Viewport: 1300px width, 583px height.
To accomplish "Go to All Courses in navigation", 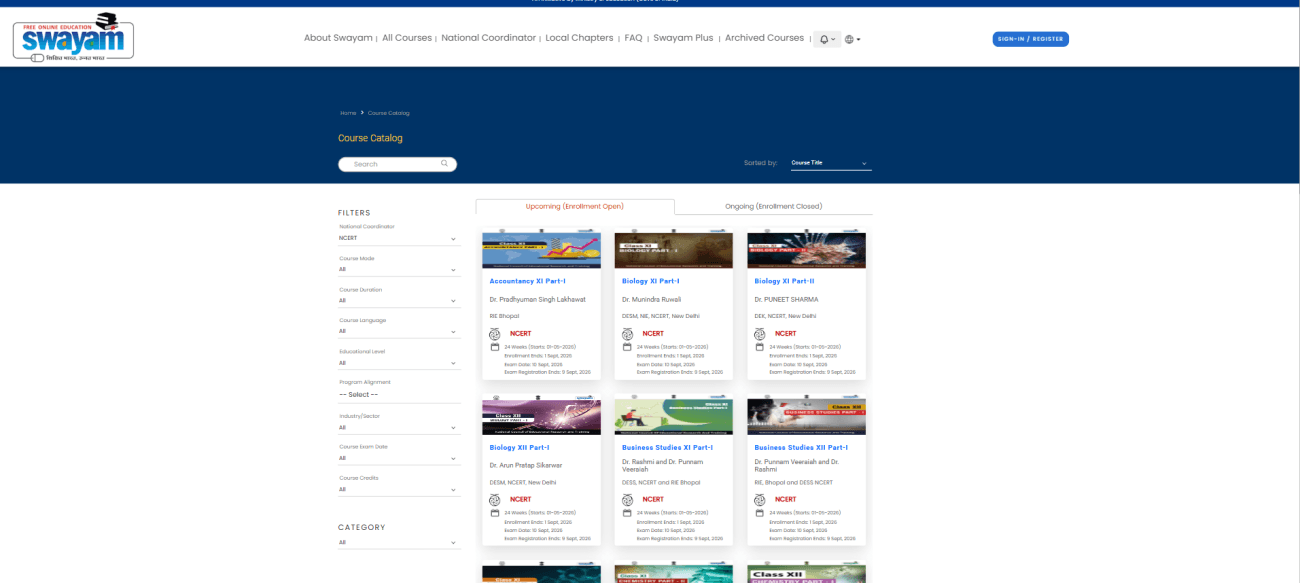I will (407, 38).
